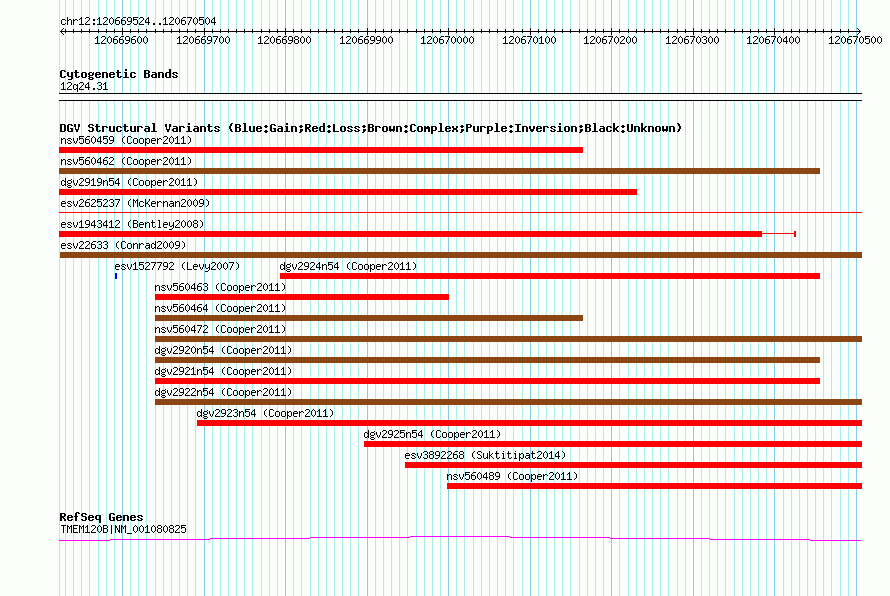Click the nsv560489 (Cooper2011) label
The image size is (890, 596).
click(512, 476)
